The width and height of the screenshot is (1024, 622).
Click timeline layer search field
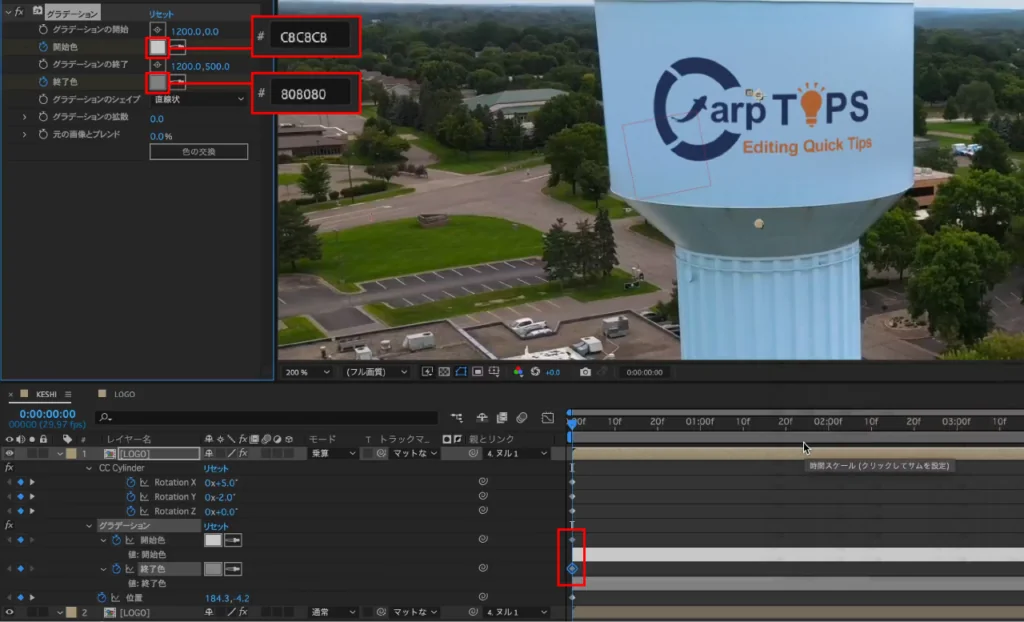point(266,417)
